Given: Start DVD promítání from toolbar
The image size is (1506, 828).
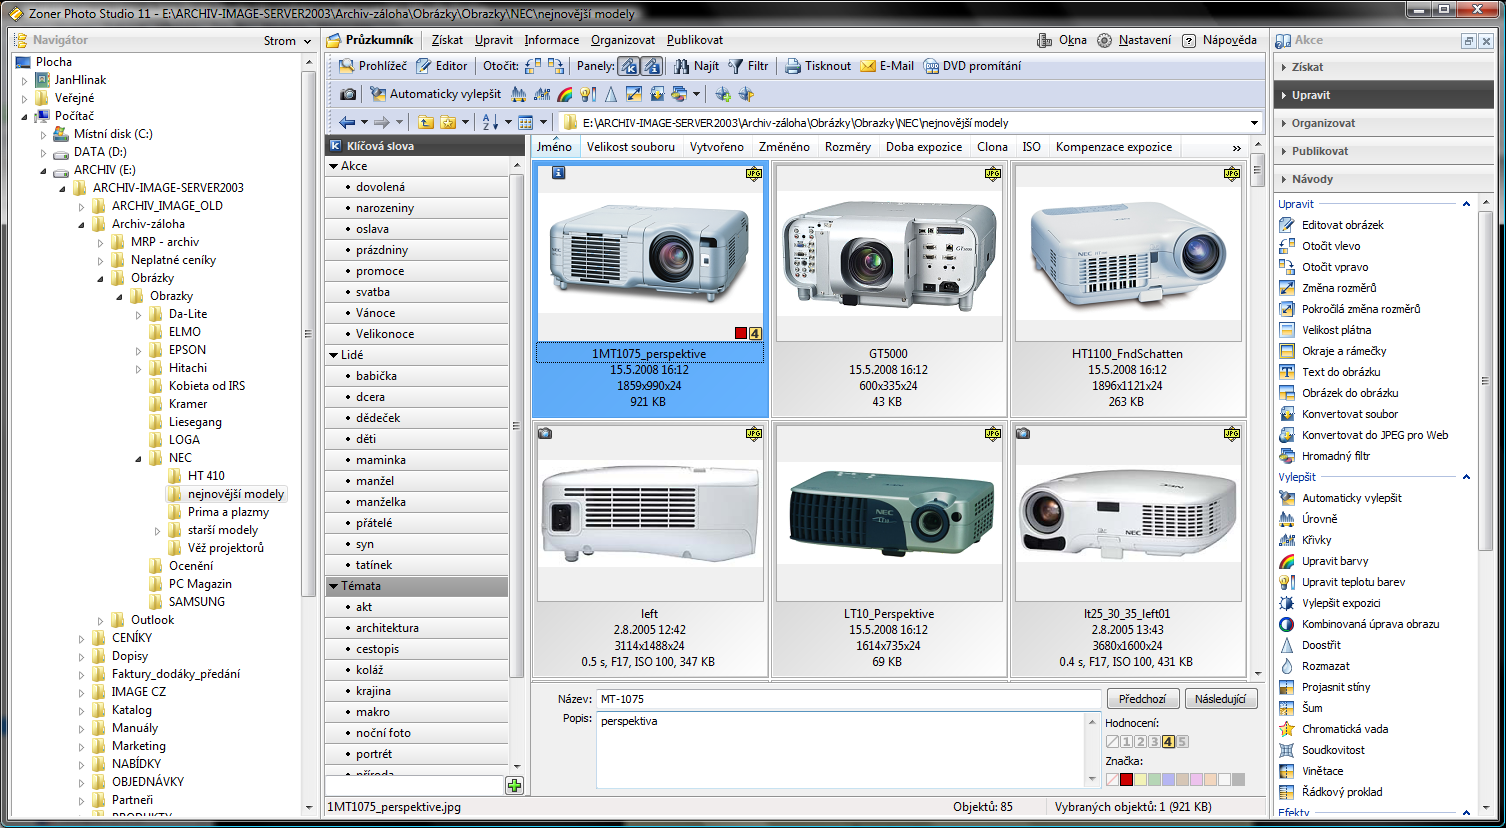Looking at the screenshot, I should point(972,66).
